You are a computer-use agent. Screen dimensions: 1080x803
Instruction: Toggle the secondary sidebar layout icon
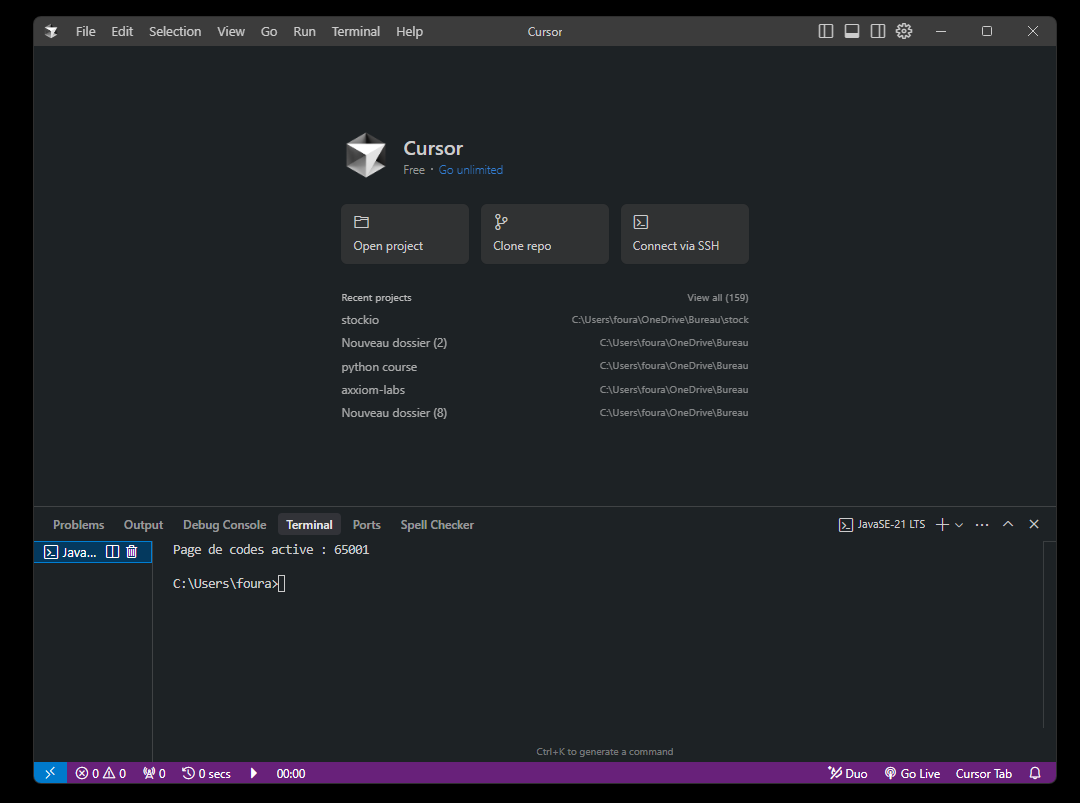click(878, 31)
